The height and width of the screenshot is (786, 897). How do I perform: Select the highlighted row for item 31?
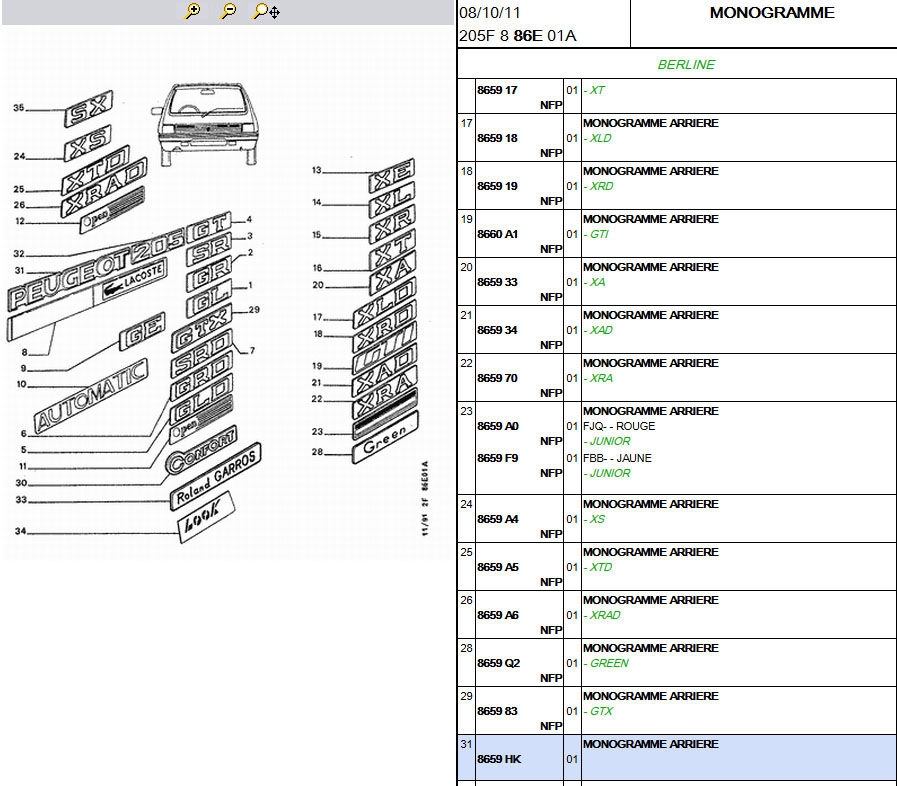tap(677, 758)
